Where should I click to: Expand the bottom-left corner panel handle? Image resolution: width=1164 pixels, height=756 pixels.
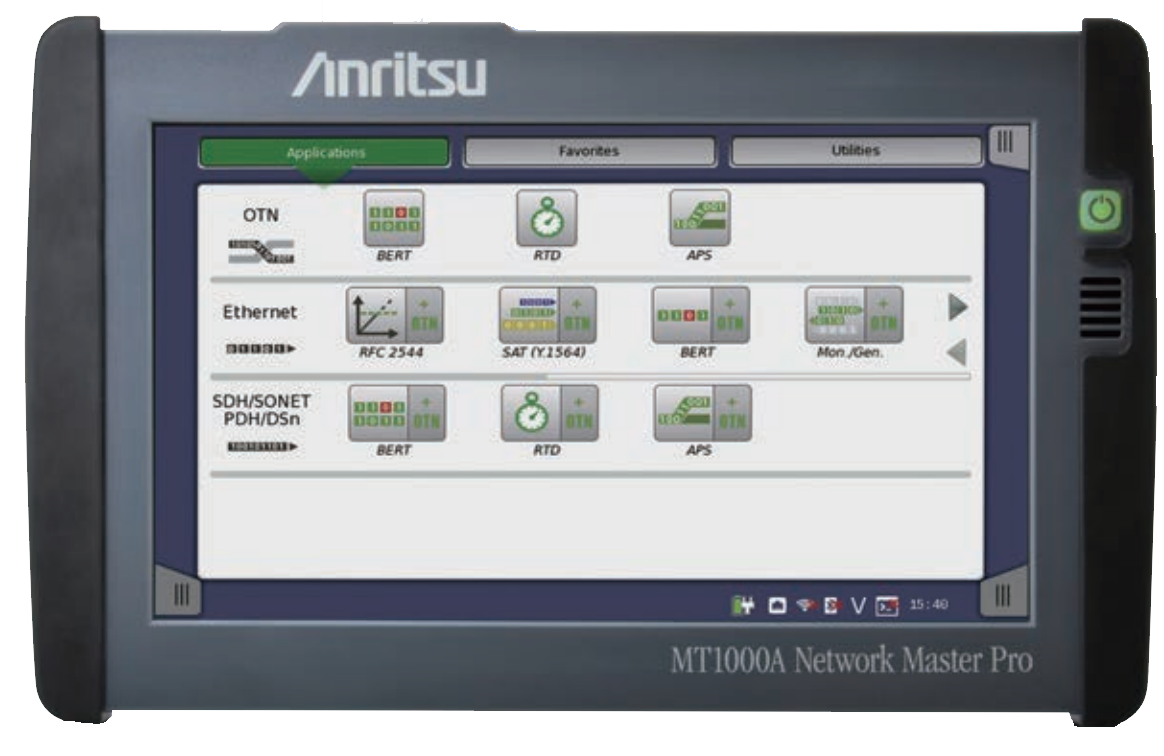(x=178, y=593)
